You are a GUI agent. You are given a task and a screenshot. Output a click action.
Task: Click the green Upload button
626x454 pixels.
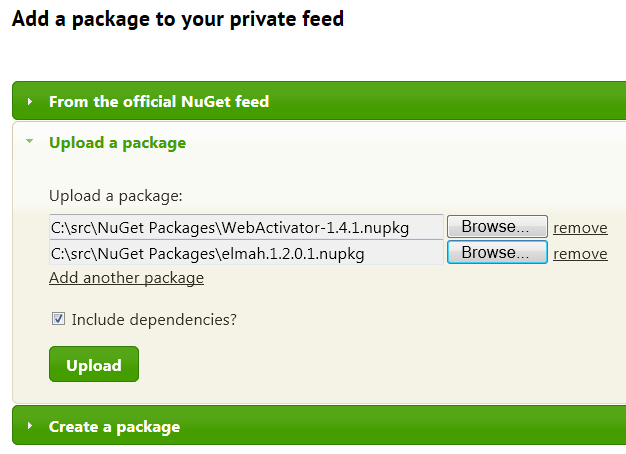(x=94, y=364)
